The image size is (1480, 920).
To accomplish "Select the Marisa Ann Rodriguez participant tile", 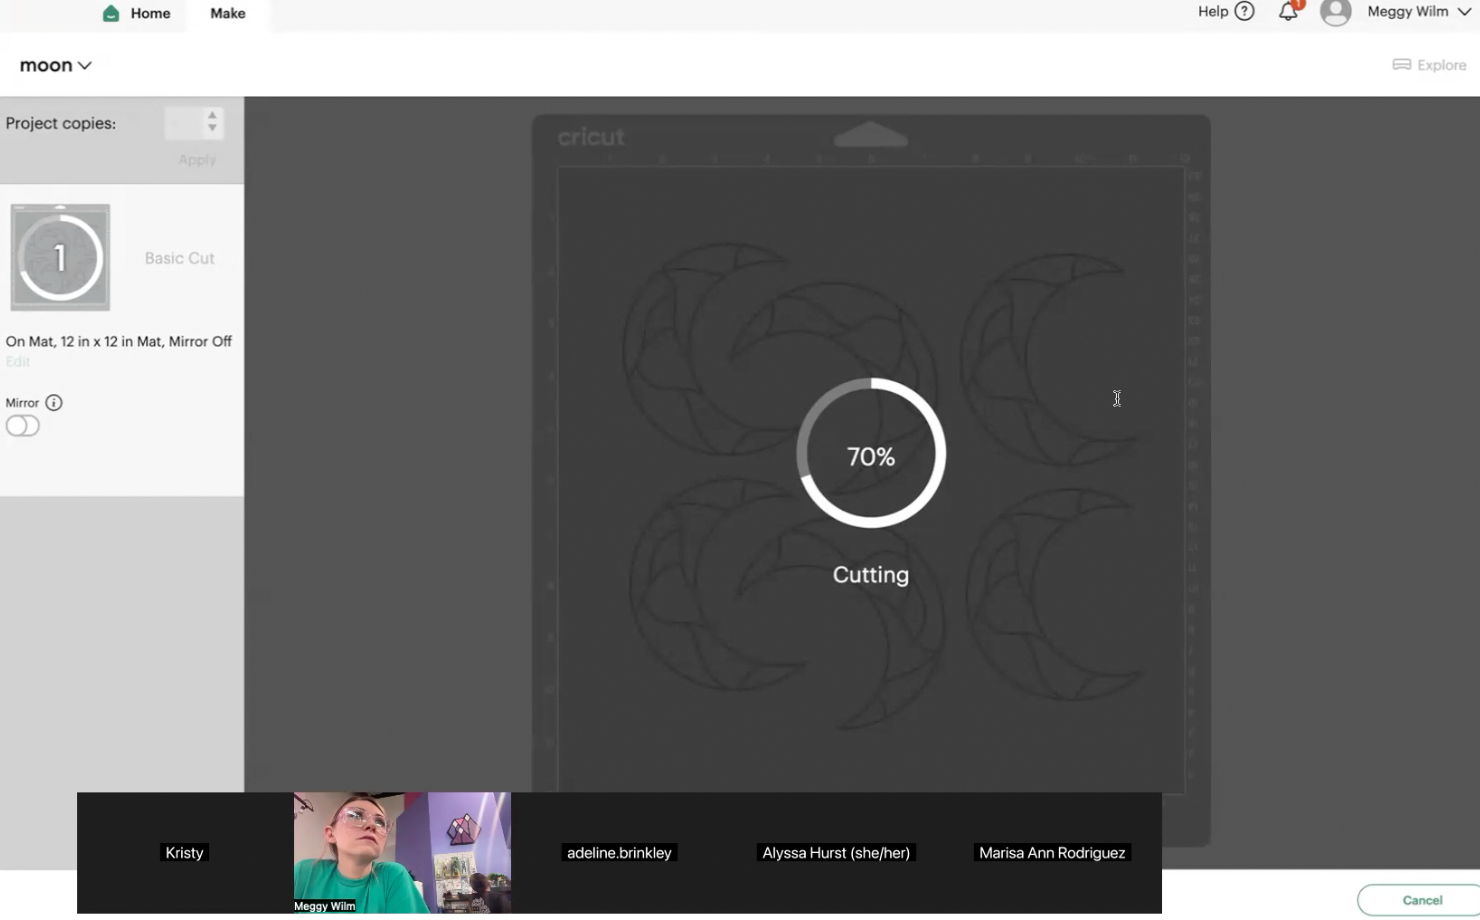I will tap(1053, 853).
